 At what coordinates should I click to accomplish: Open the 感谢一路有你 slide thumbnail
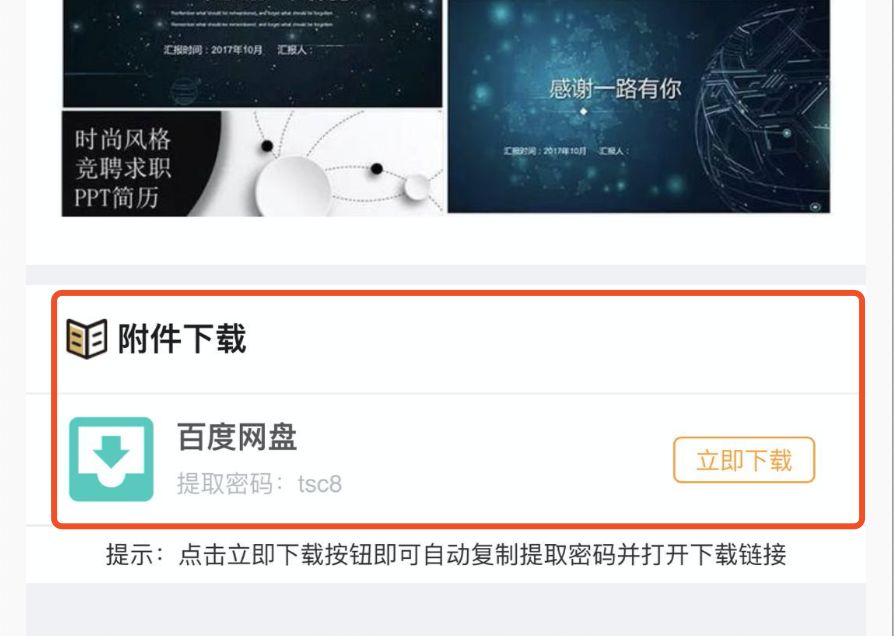[639, 106]
